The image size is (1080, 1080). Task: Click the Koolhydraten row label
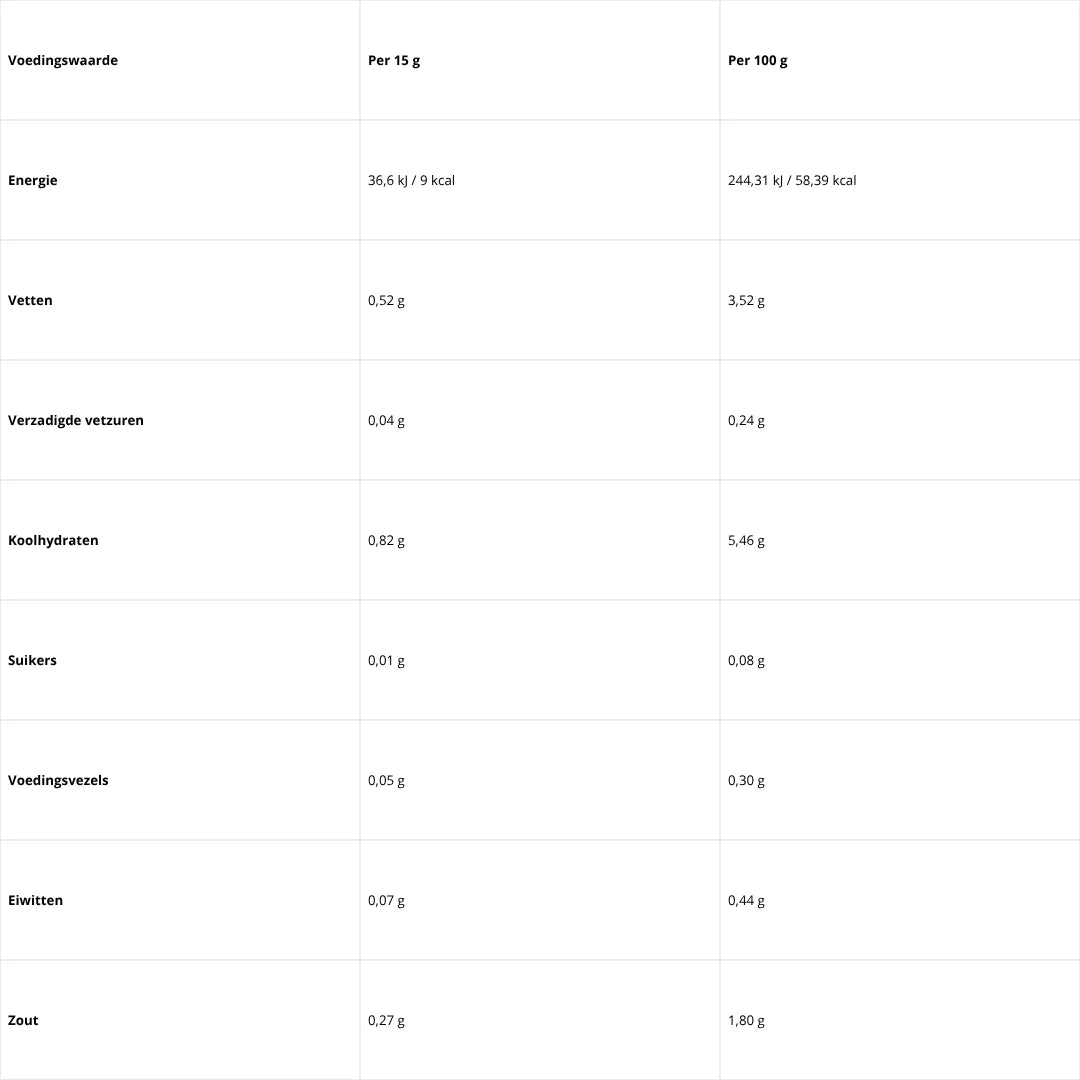[x=53, y=541]
